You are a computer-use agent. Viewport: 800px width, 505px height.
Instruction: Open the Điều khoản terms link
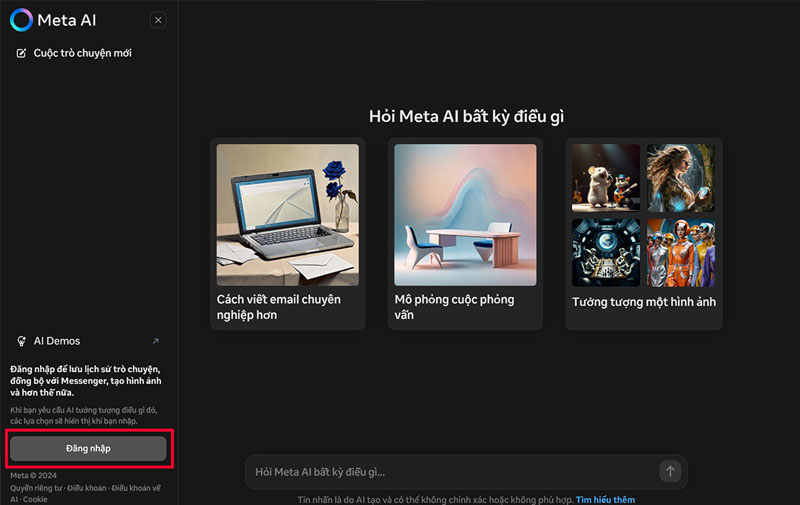[86, 488]
